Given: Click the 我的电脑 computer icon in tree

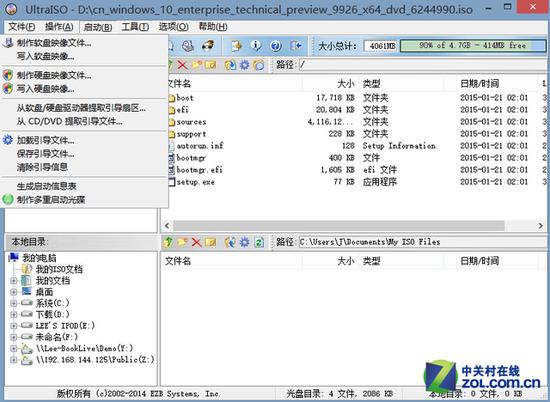Looking at the screenshot, I should click(x=14, y=257).
